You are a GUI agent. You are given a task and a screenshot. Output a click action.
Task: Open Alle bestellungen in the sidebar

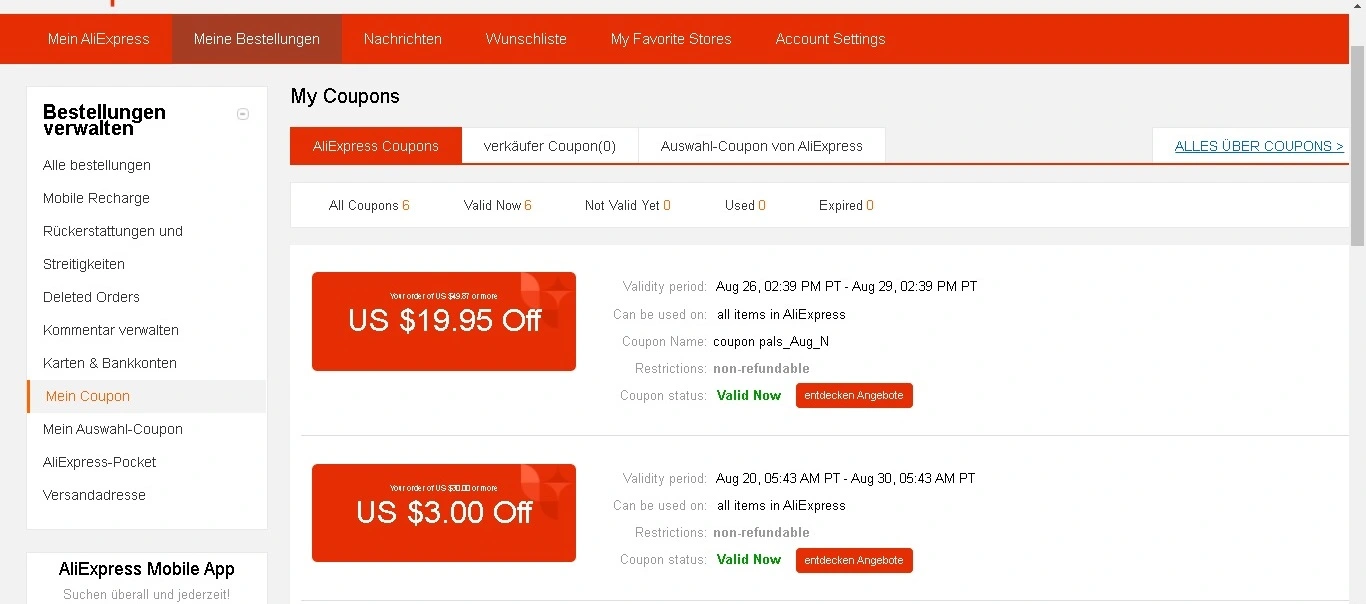click(97, 165)
